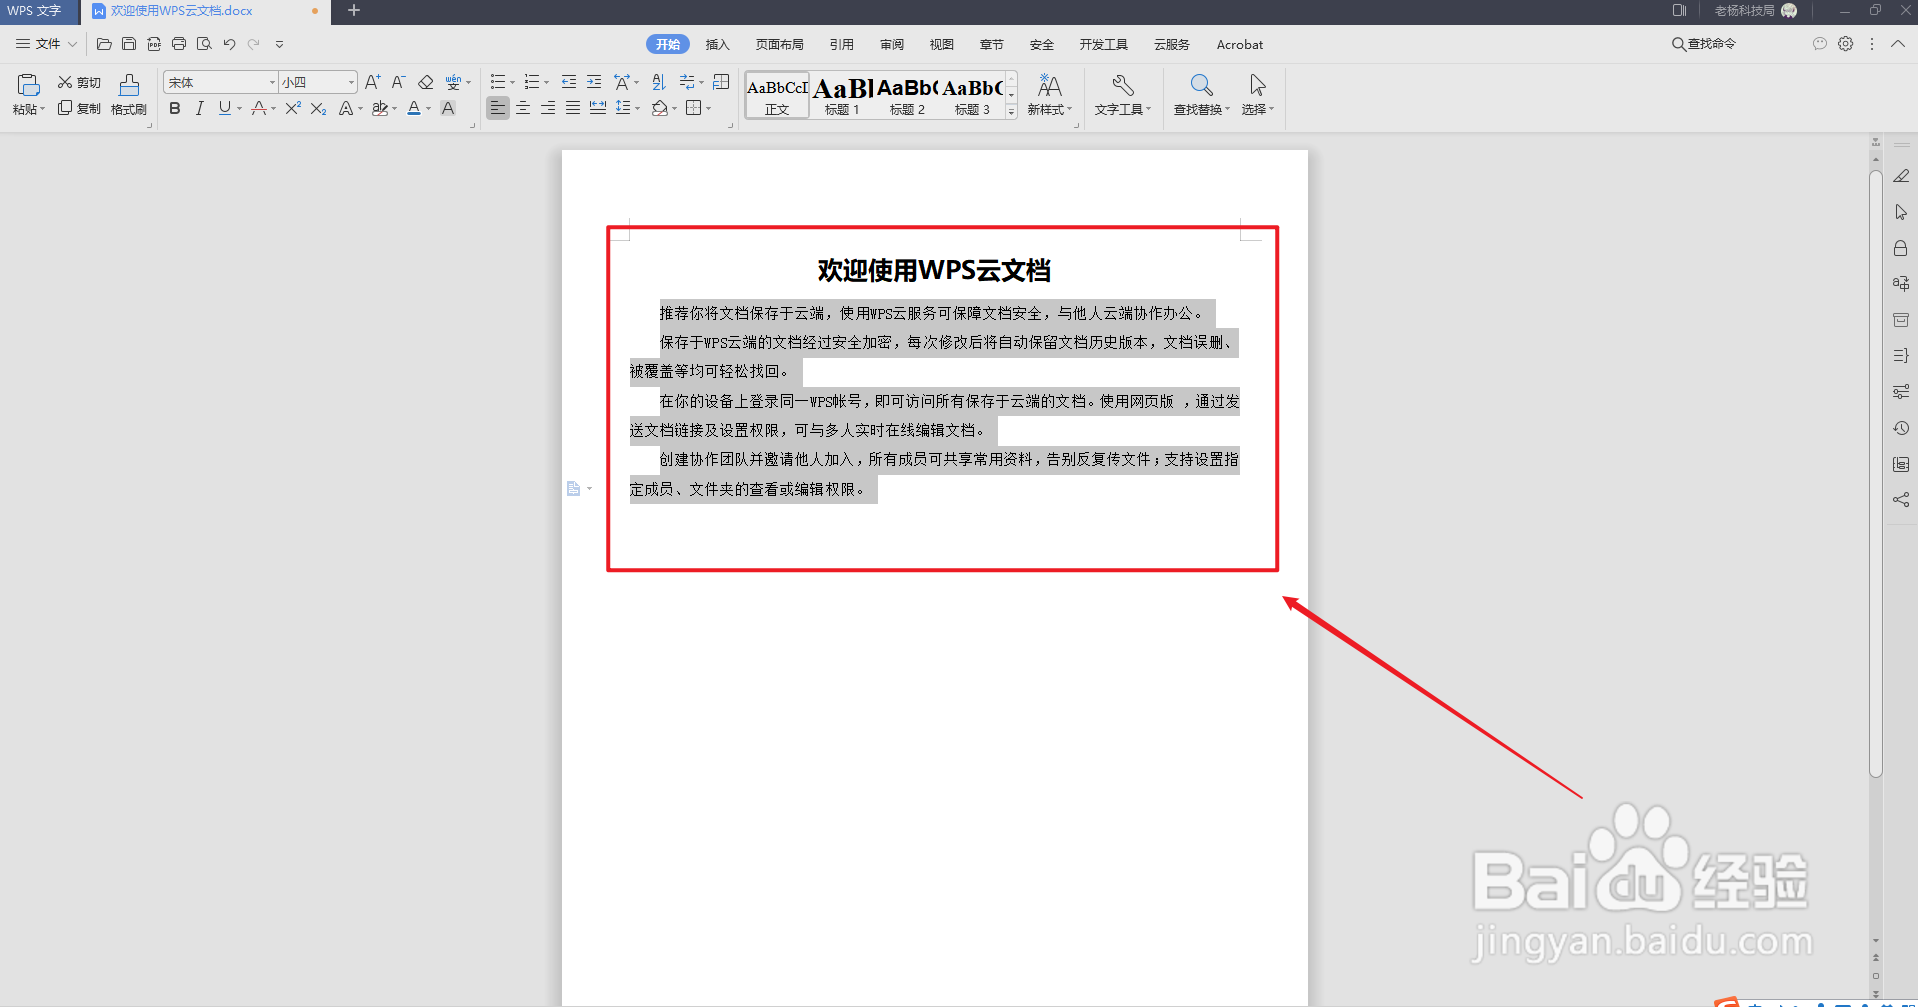Open the settings gear icon
The width and height of the screenshot is (1918, 1007).
tap(1846, 44)
